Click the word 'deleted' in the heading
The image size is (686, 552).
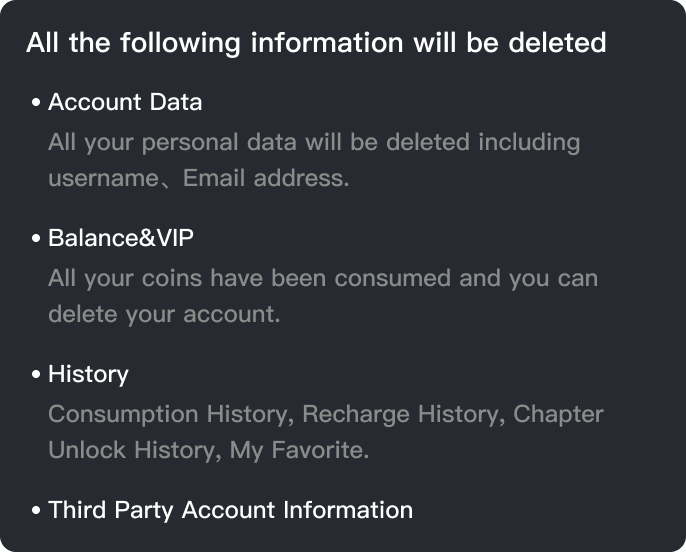pyautogui.click(x=557, y=43)
